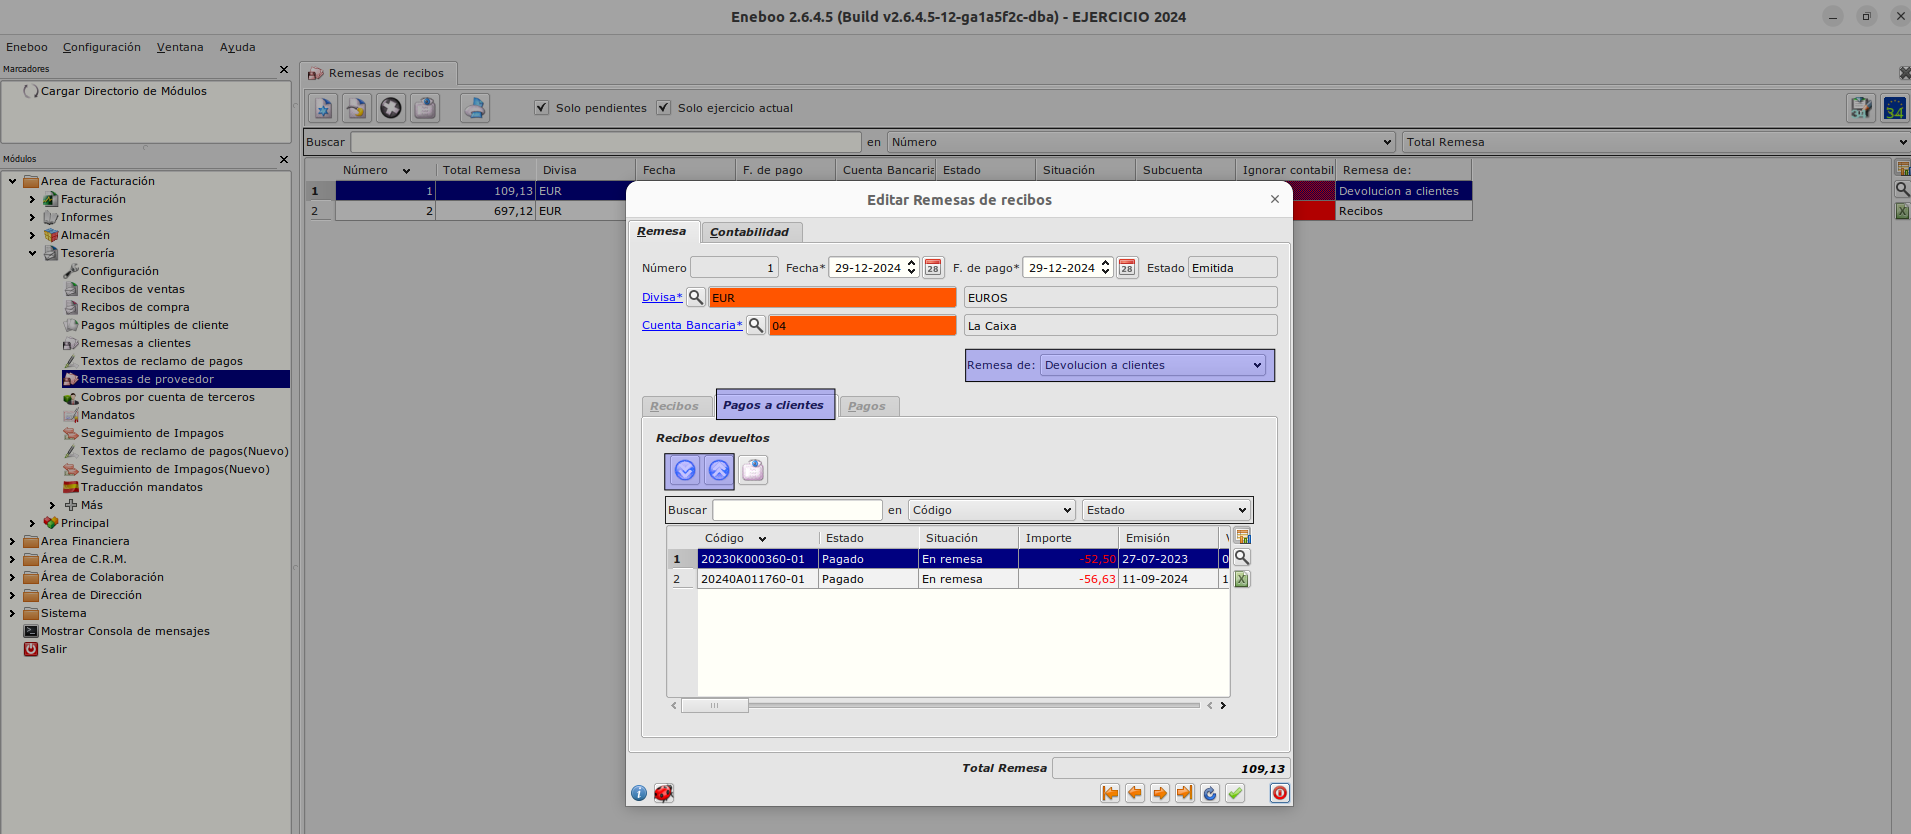Image resolution: width=1911 pixels, height=834 pixels.
Task: Cancel dialog with red power icon
Action: click(x=1280, y=793)
